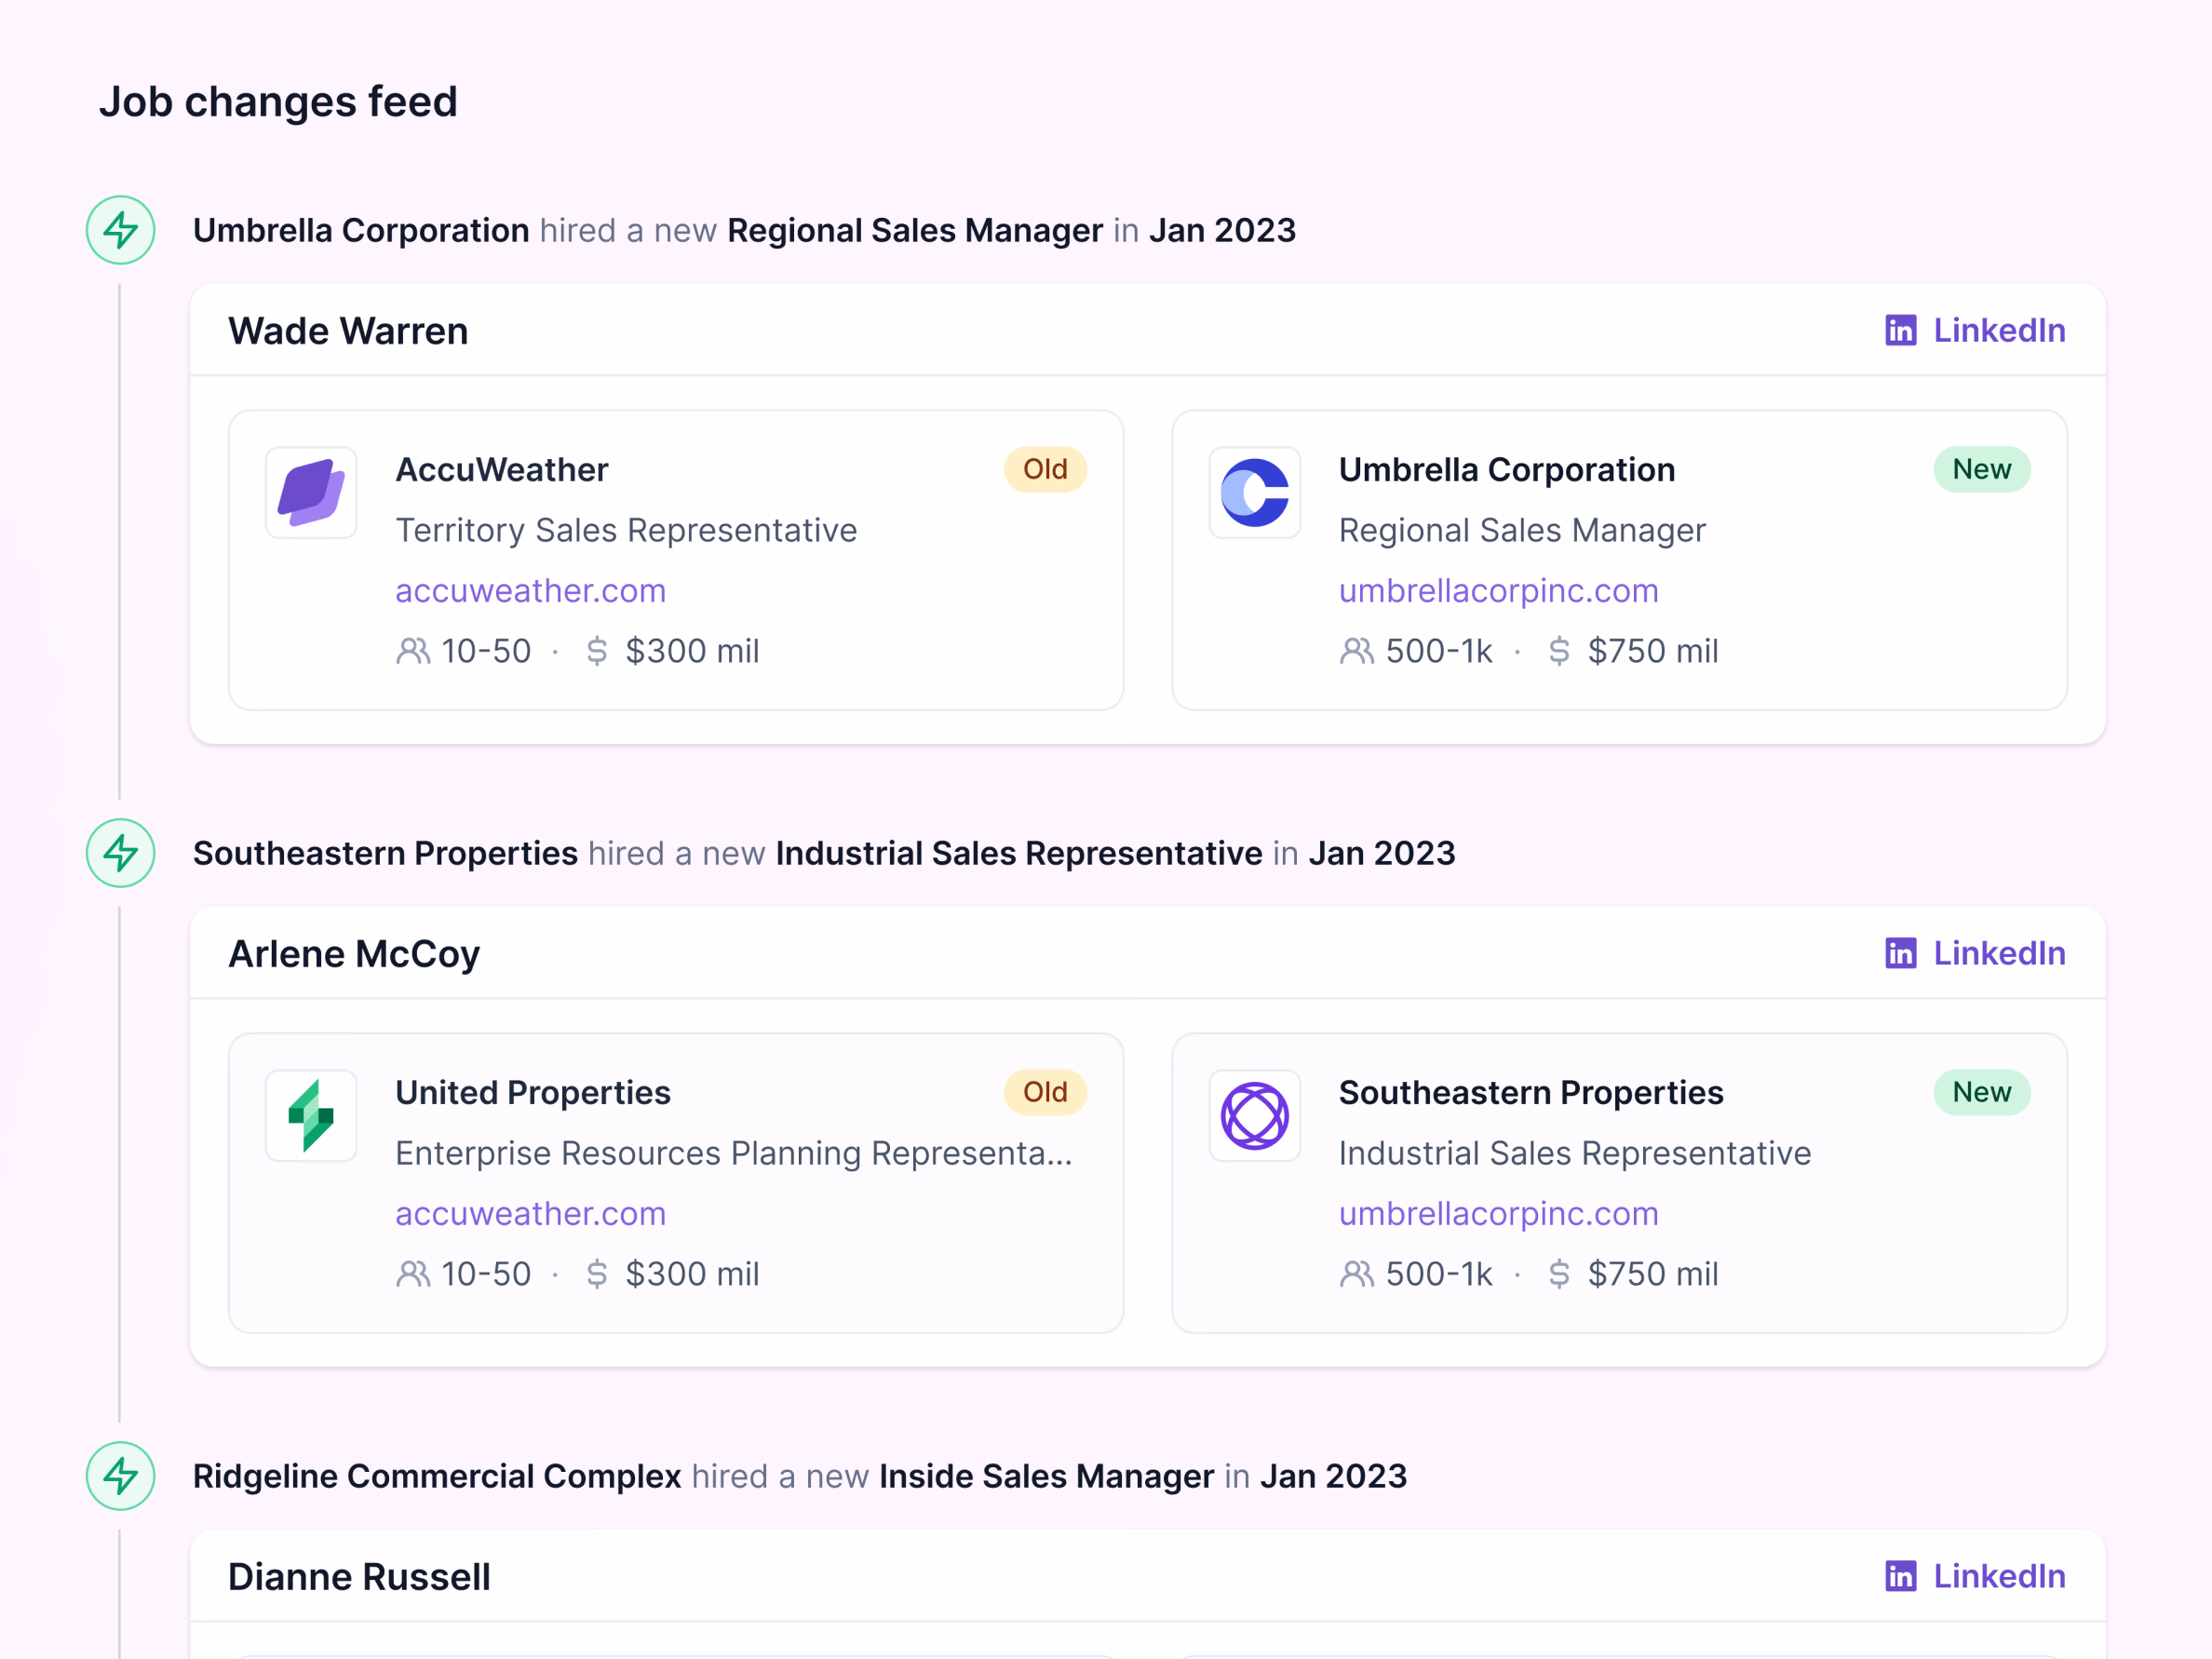2212x1659 pixels.
Task: Click 10-50 in United Properties card
Action: click(486, 1274)
